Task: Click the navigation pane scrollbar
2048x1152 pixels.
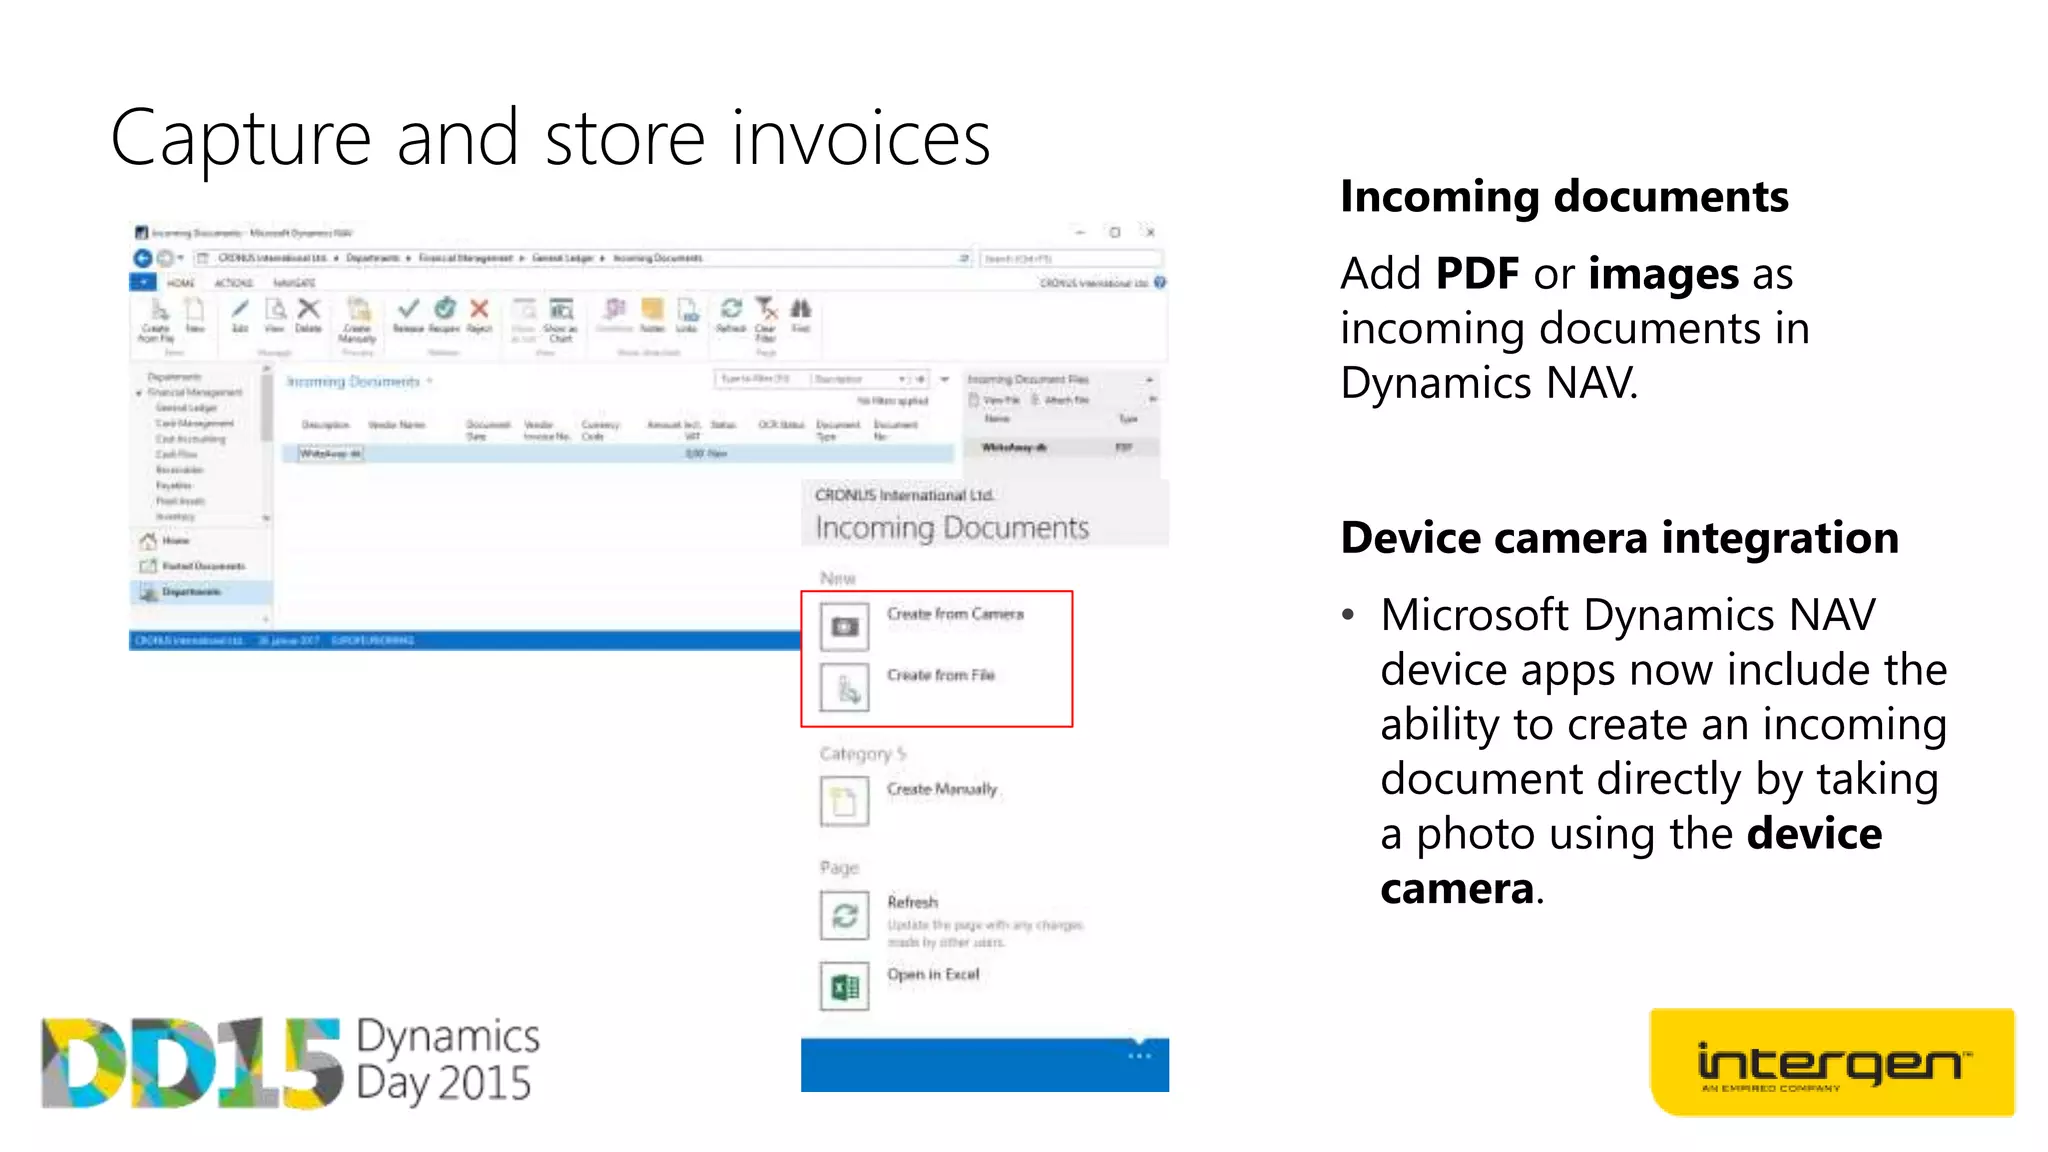Action: point(266,445)
